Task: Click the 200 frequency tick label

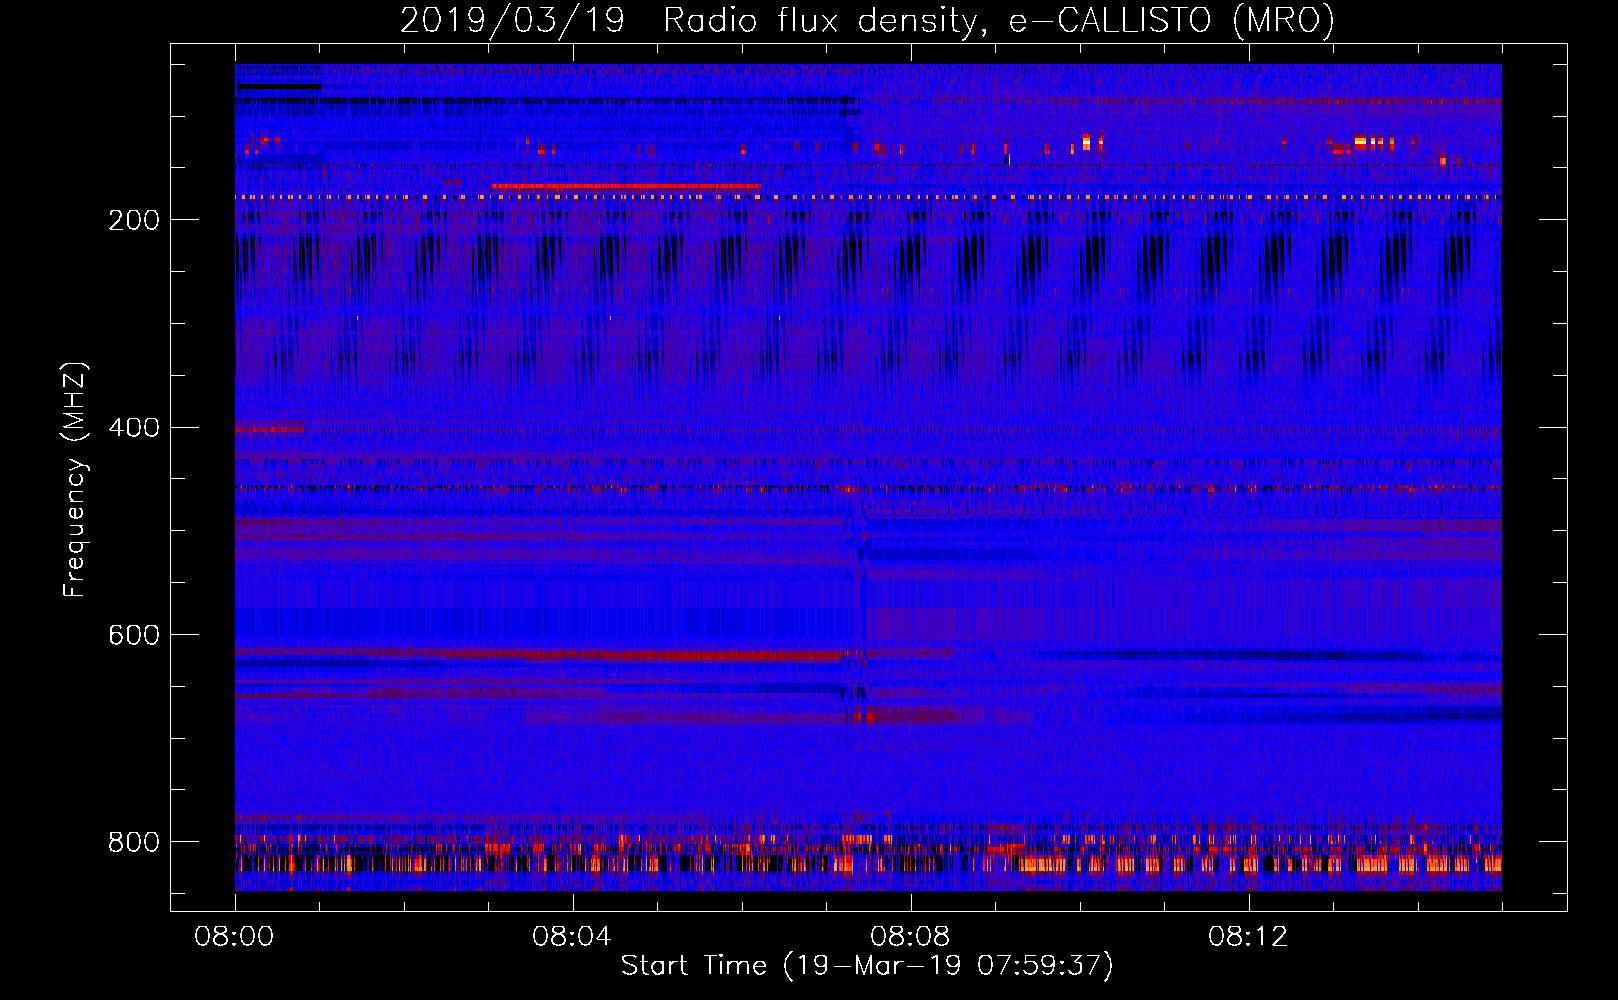Action: [134, 220]
